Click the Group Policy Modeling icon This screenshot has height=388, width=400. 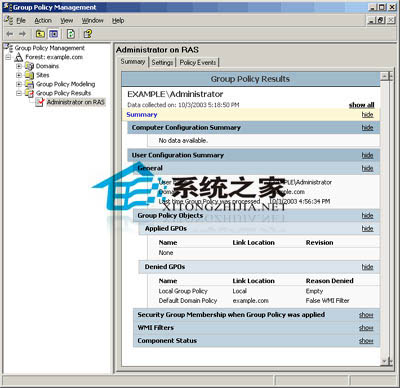coord(29,84)
